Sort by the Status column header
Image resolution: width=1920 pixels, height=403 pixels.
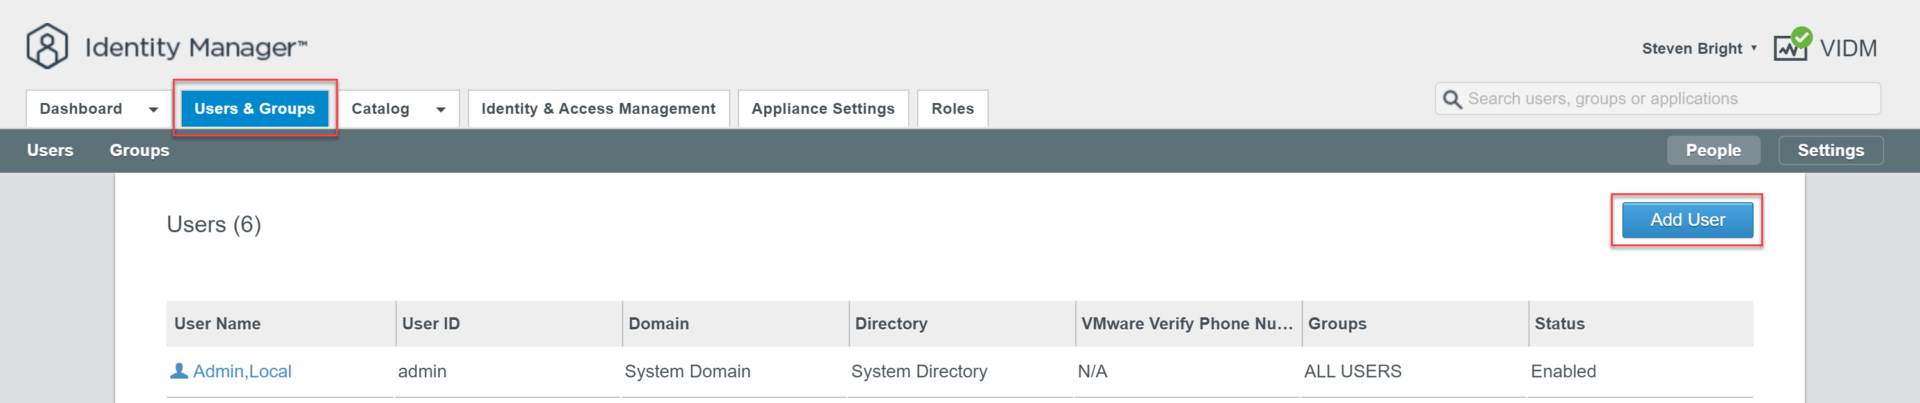coord(1559,324)
